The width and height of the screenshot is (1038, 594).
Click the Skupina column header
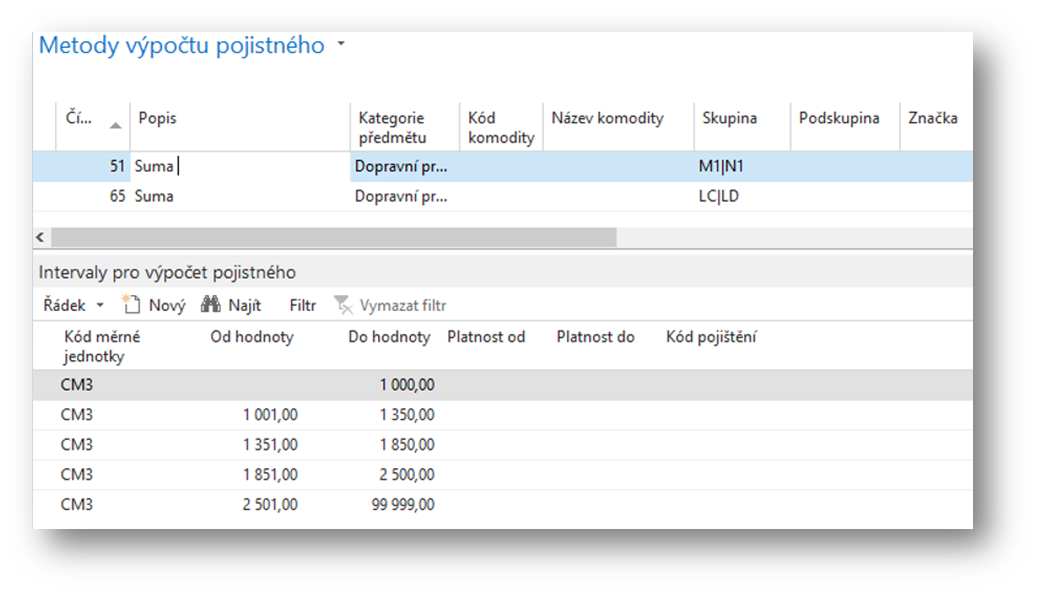[x=729, y=118]
